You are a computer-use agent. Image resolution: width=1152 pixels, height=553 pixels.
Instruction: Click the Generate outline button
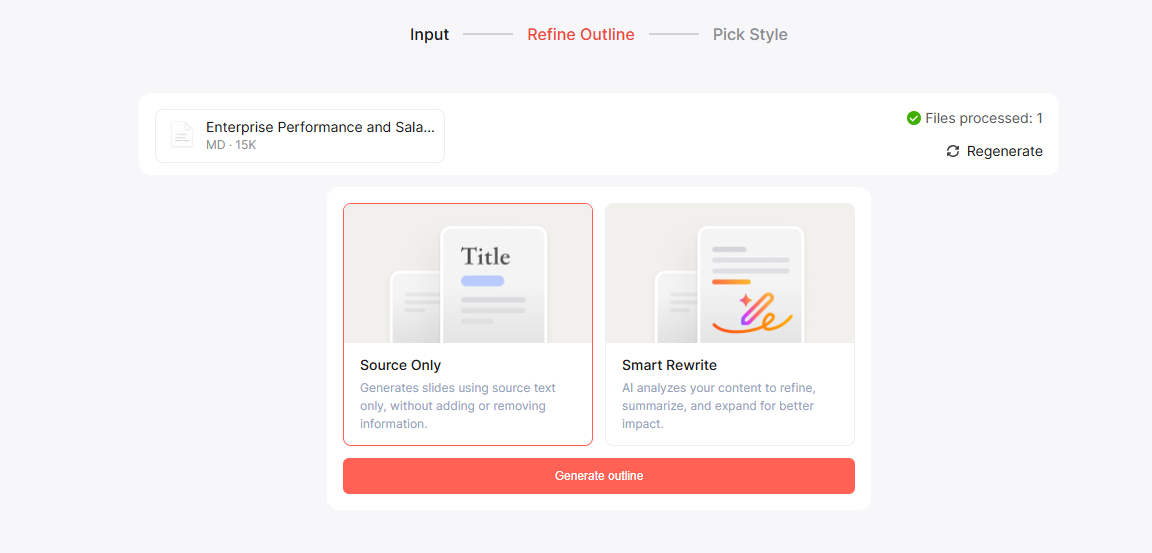point(599,476)
